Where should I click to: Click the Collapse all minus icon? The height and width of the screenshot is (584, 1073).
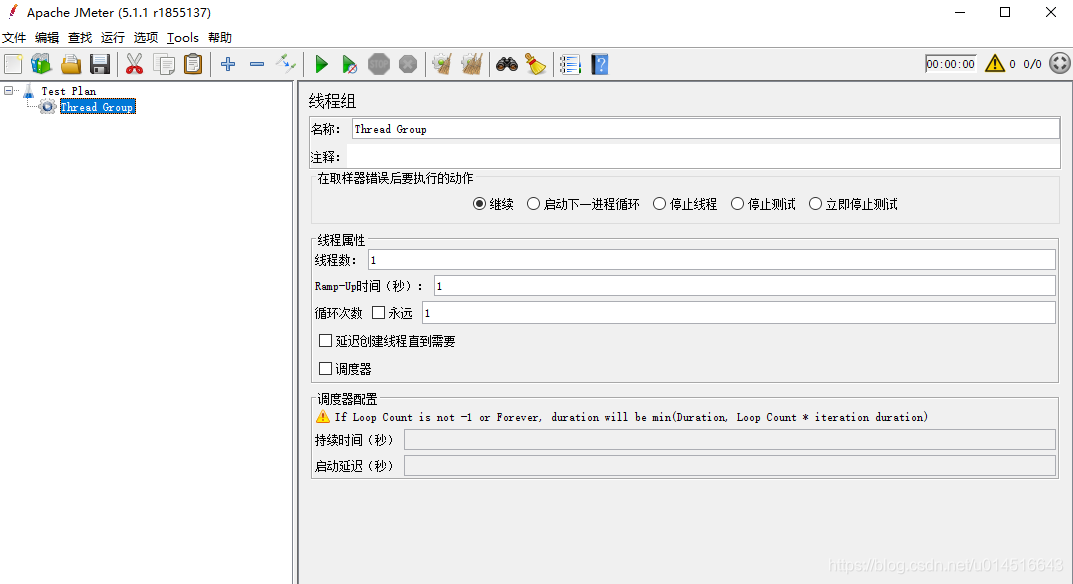(257, 64)
